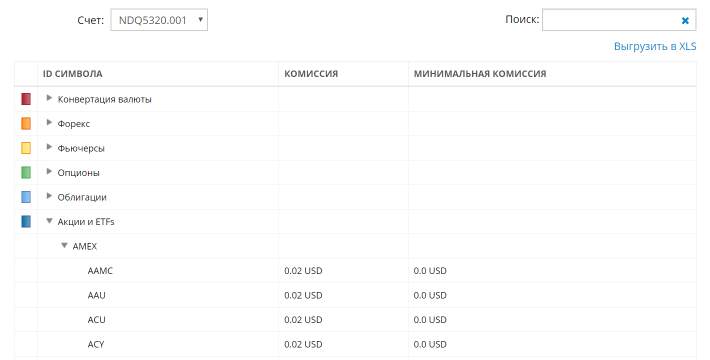Select the Фьючерсы label

click(81, 149)
